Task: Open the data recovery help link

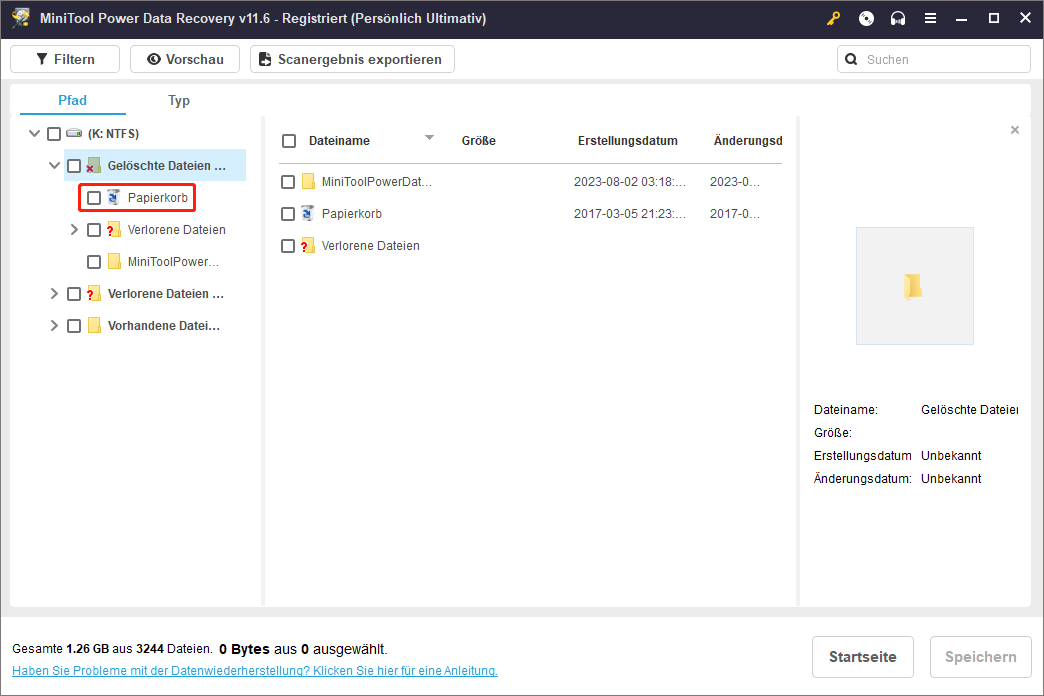Action: coord(254,671)
